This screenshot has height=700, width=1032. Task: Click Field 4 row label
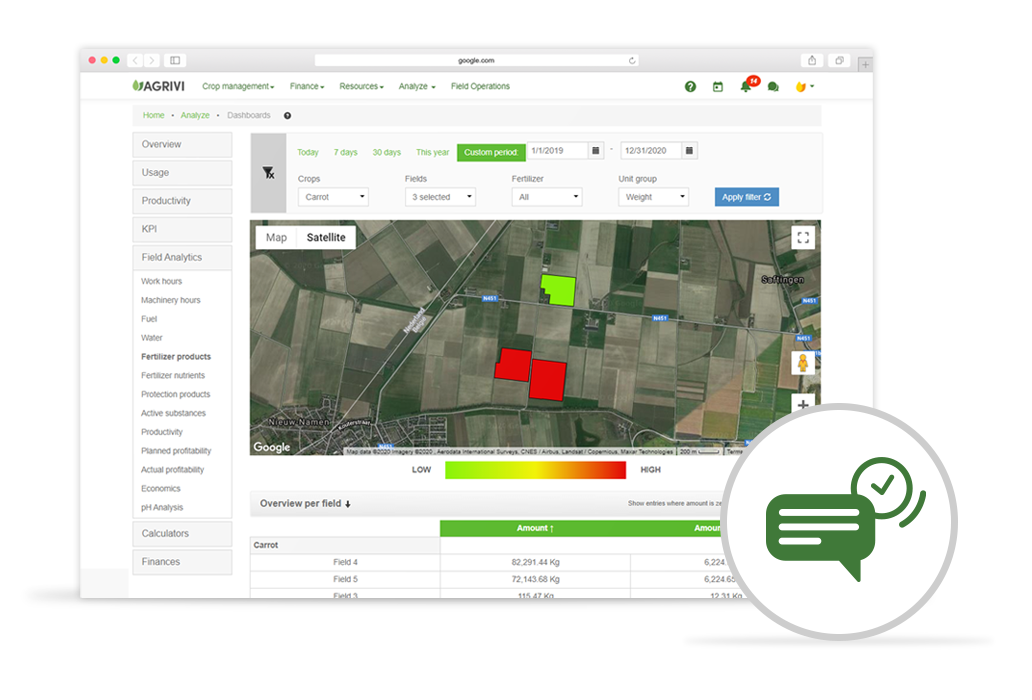[345, 562]
